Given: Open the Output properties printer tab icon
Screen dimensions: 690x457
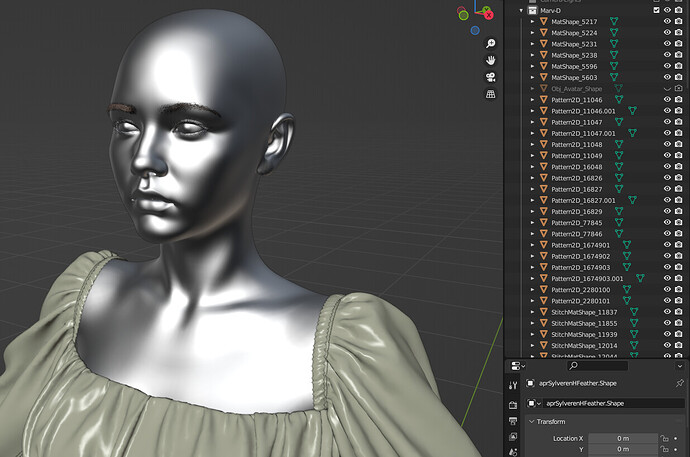Looking at the screenshot, I should pyautogui.click(x=513, y=421).
